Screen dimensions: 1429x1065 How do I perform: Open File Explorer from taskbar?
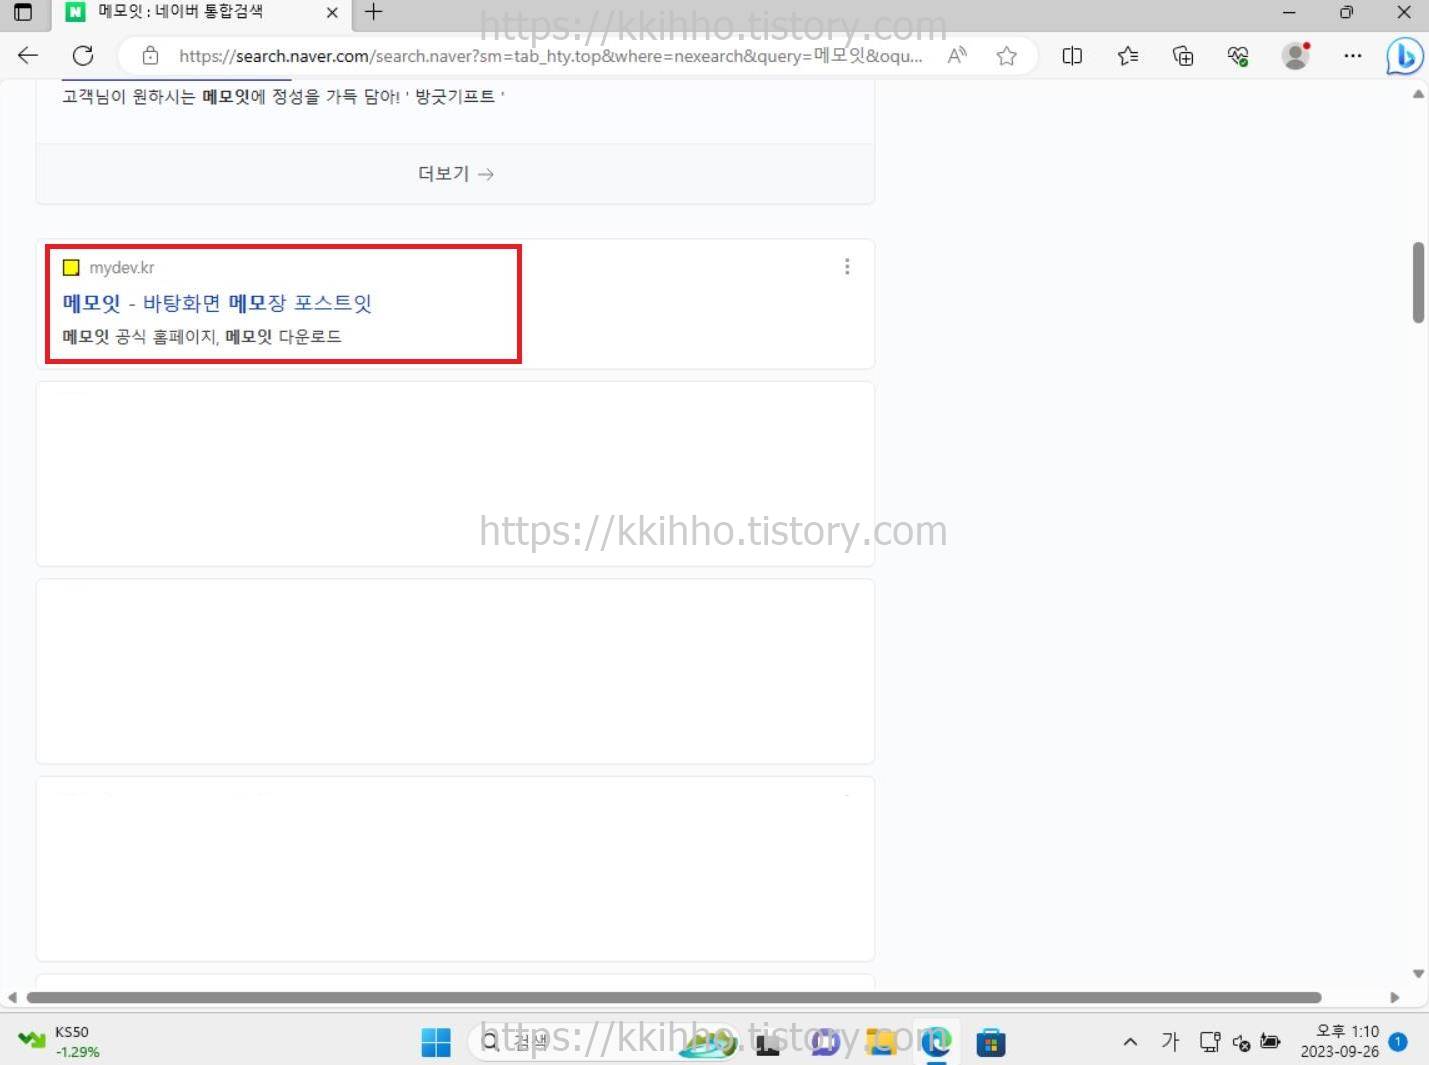[880, 1042]
